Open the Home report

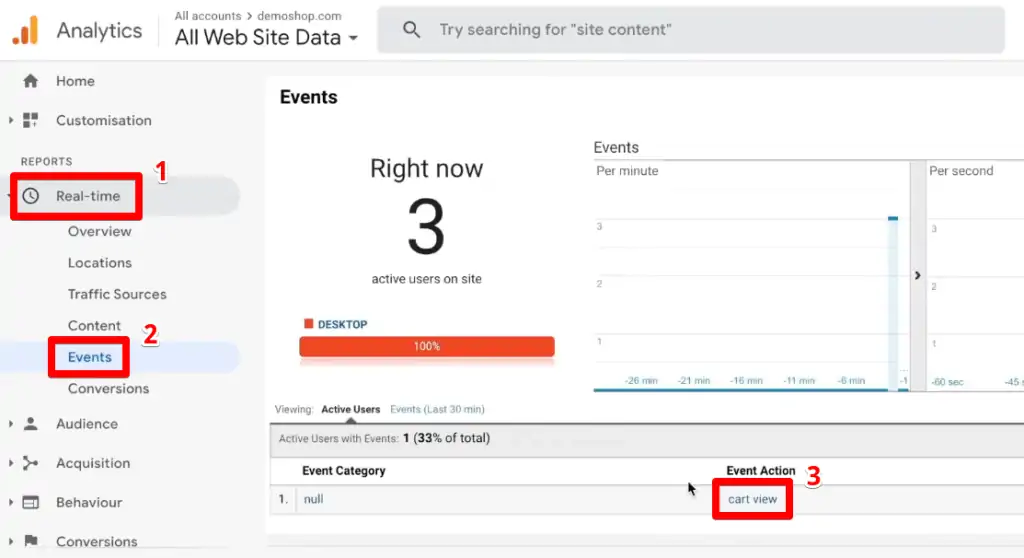(75, 81)
